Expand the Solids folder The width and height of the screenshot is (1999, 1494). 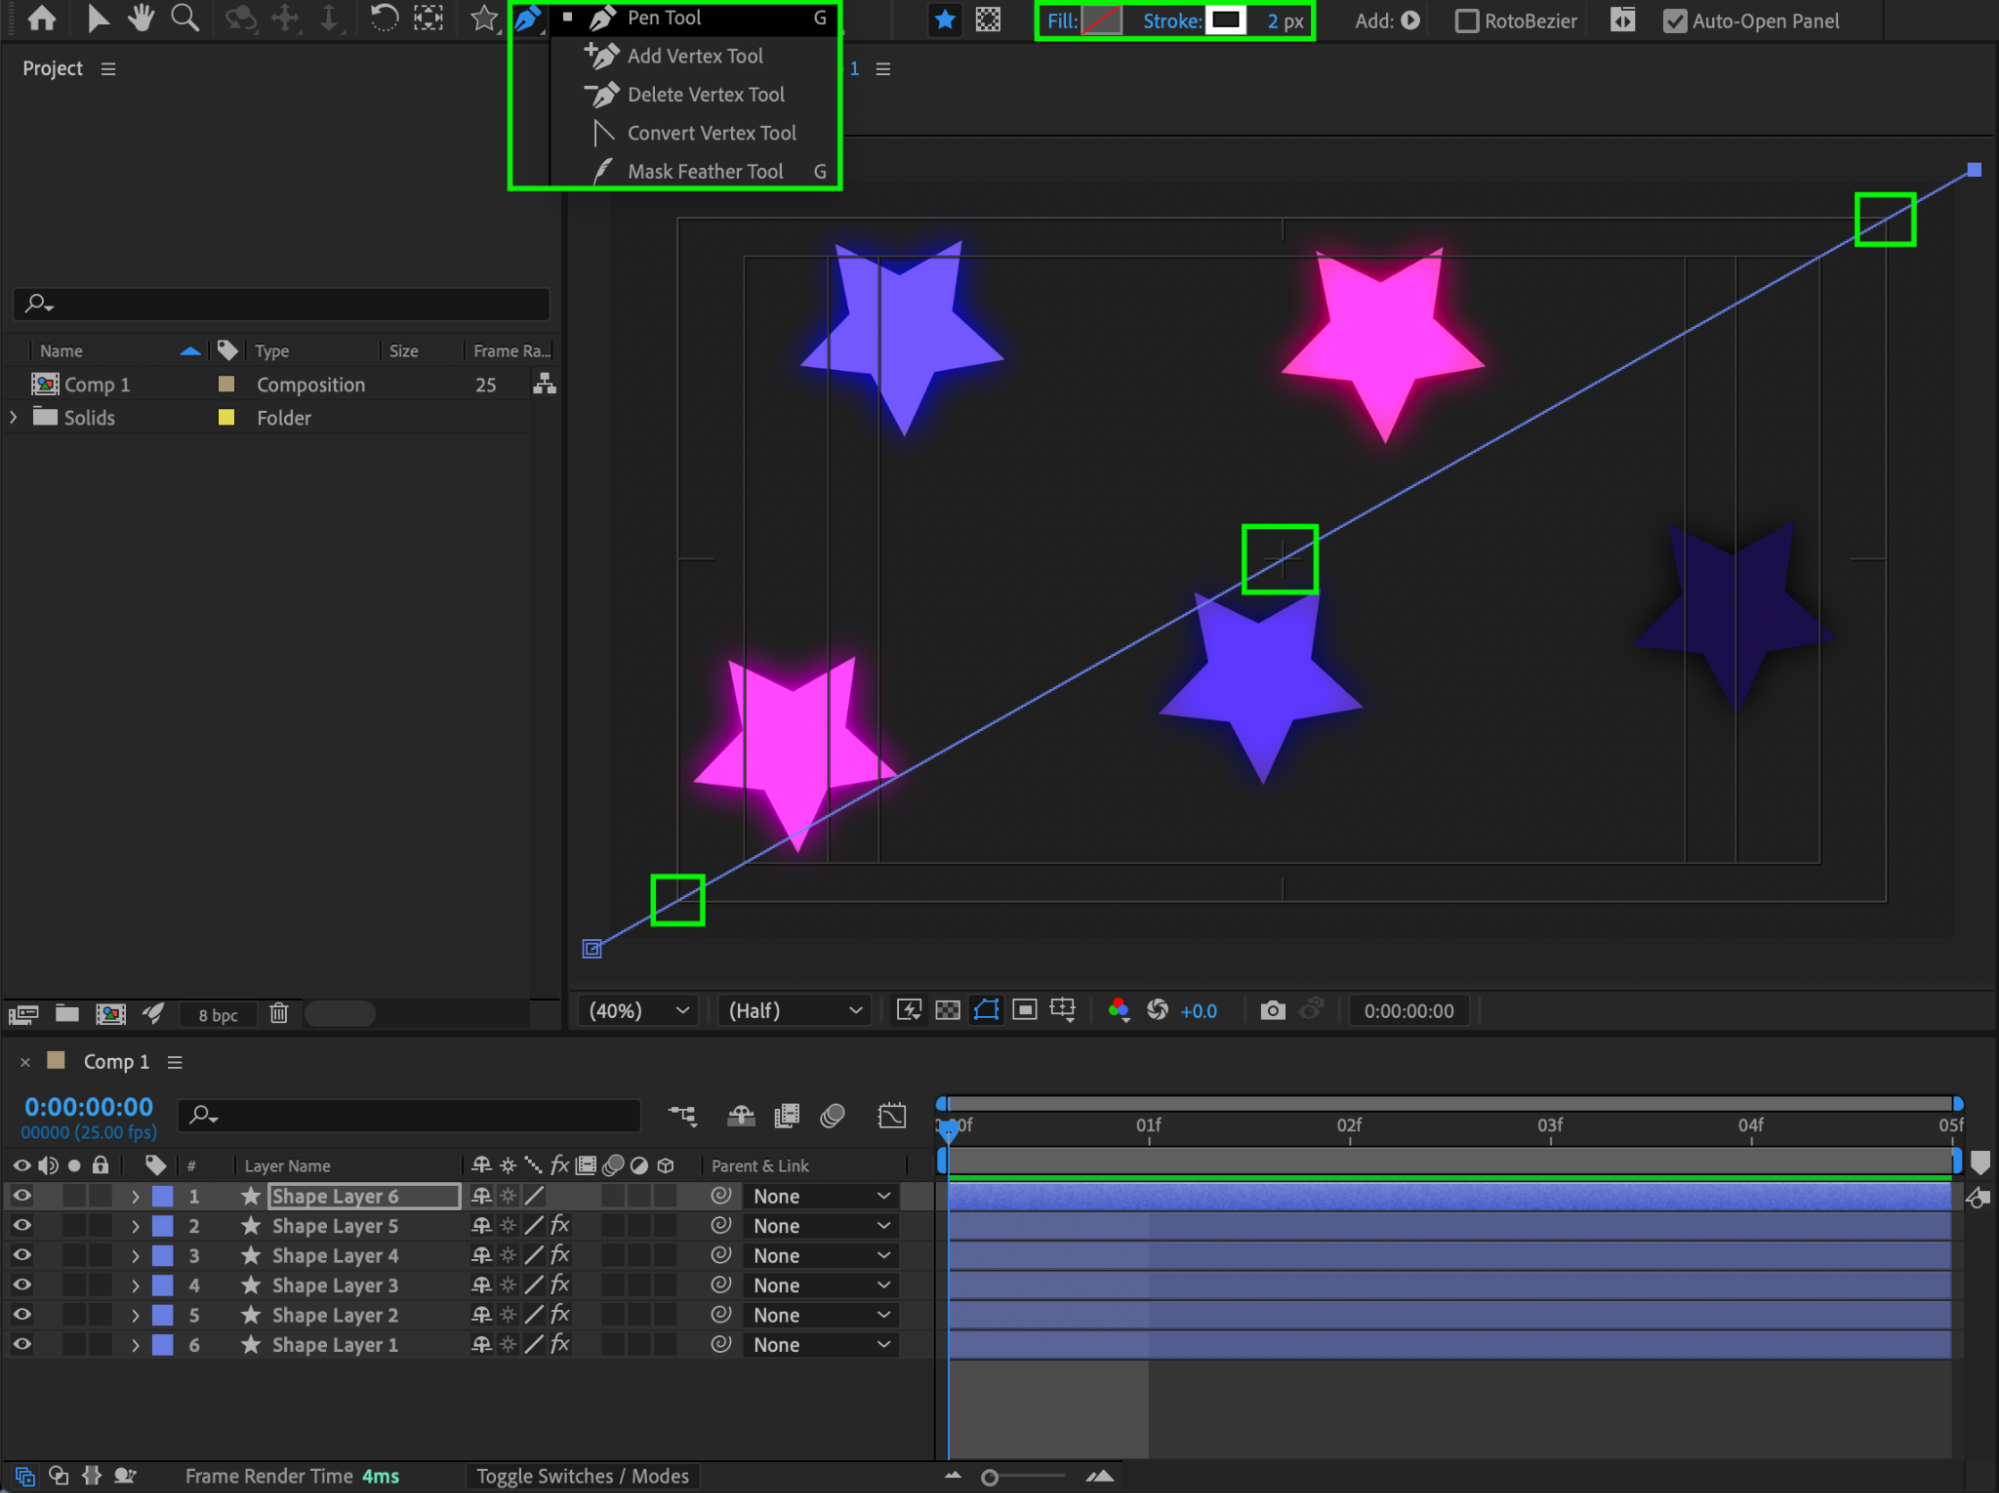coord(14,417)
